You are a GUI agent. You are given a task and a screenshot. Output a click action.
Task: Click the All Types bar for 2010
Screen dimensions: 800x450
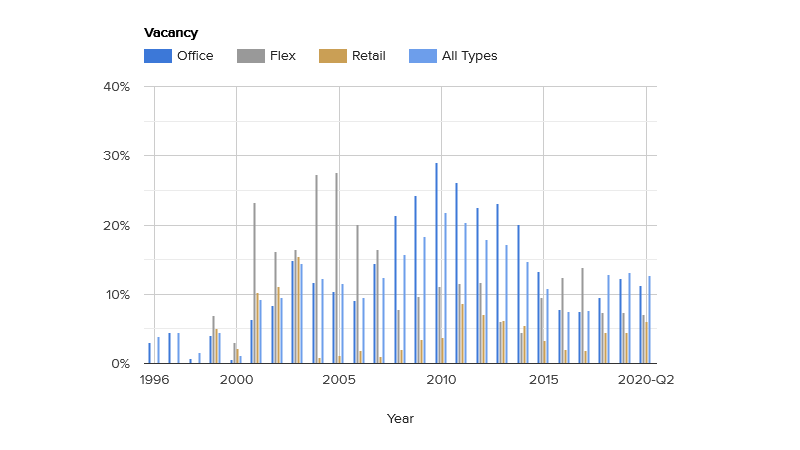446,288
